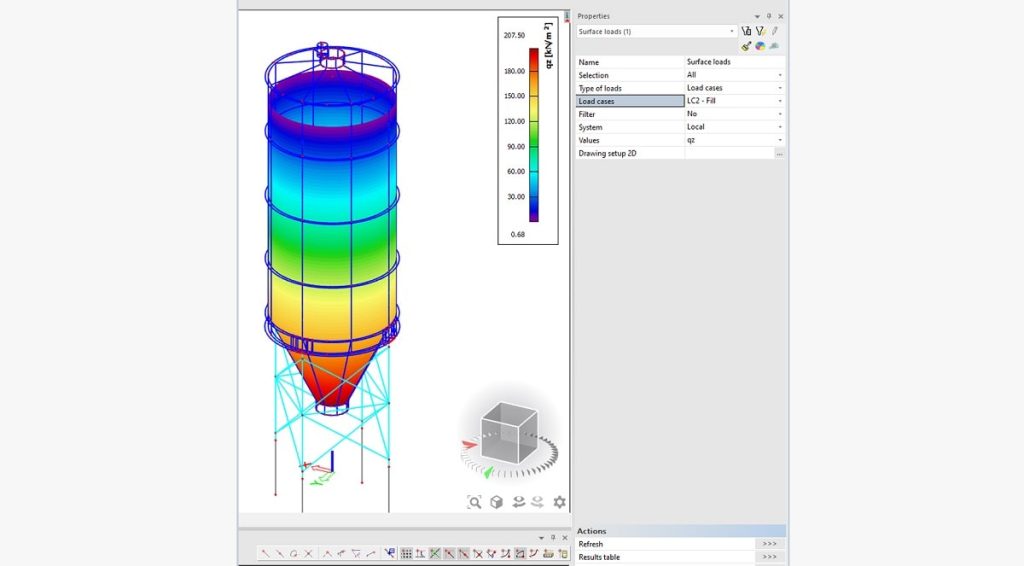Click the red X icon right of highlighted snaps

click(478, 554)
